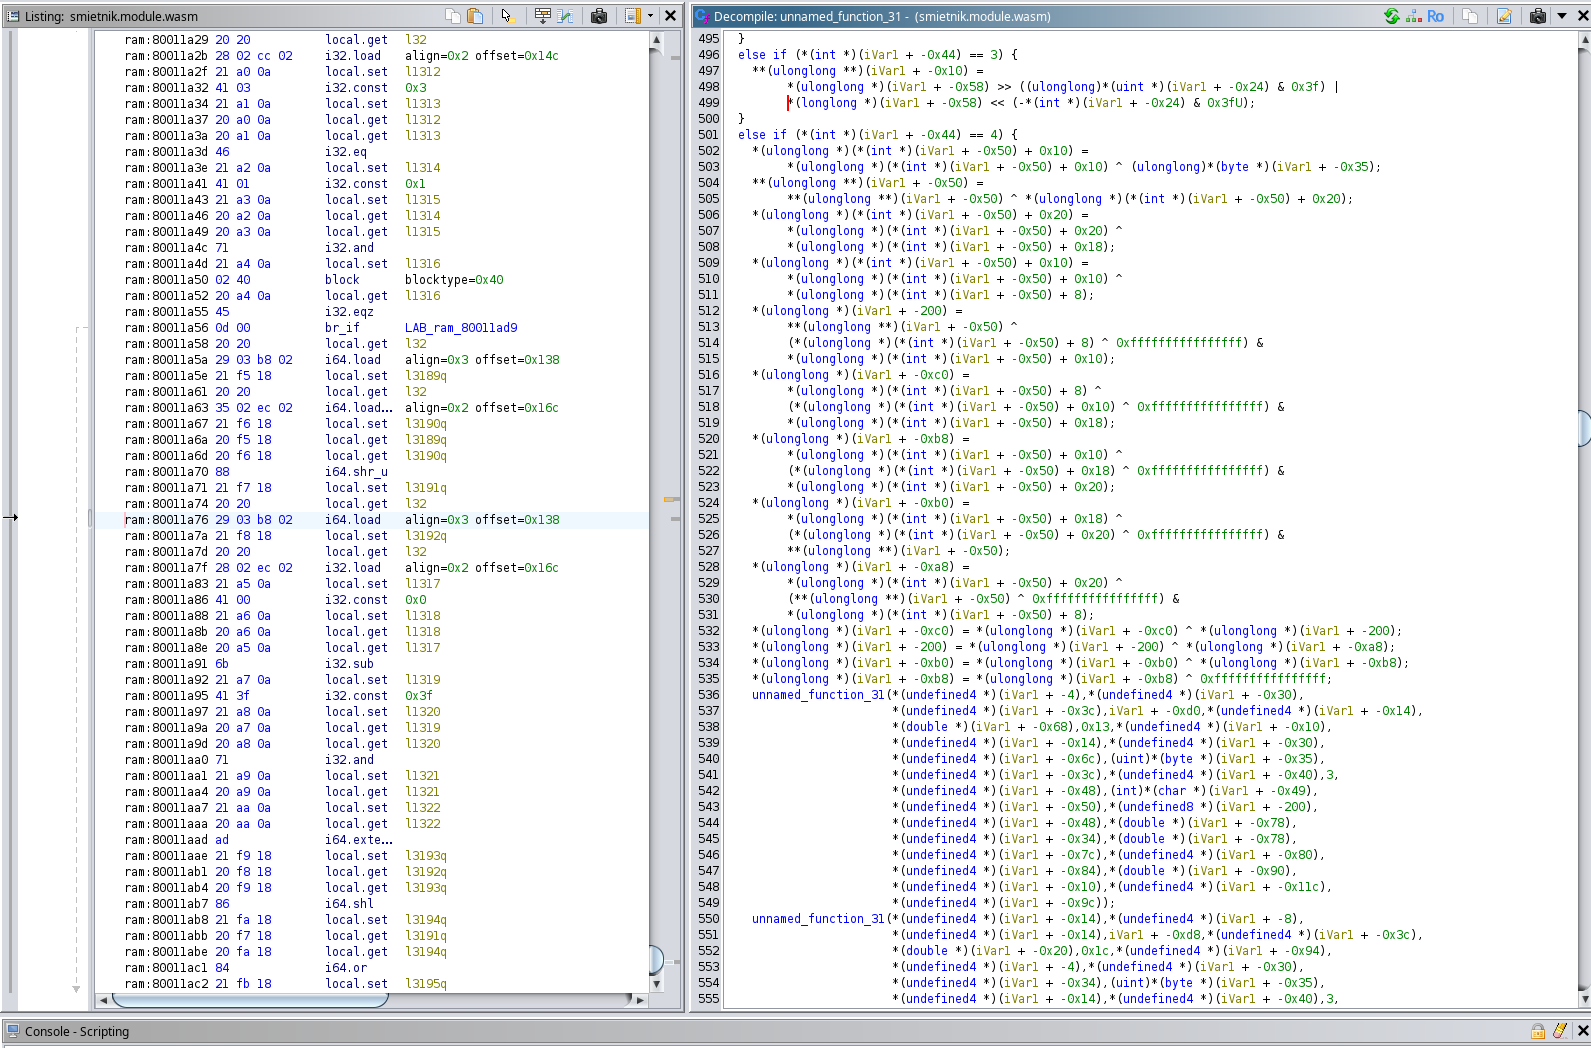Click decompiler line number 536
1591x1048 pixels.
tap(708, 695)
